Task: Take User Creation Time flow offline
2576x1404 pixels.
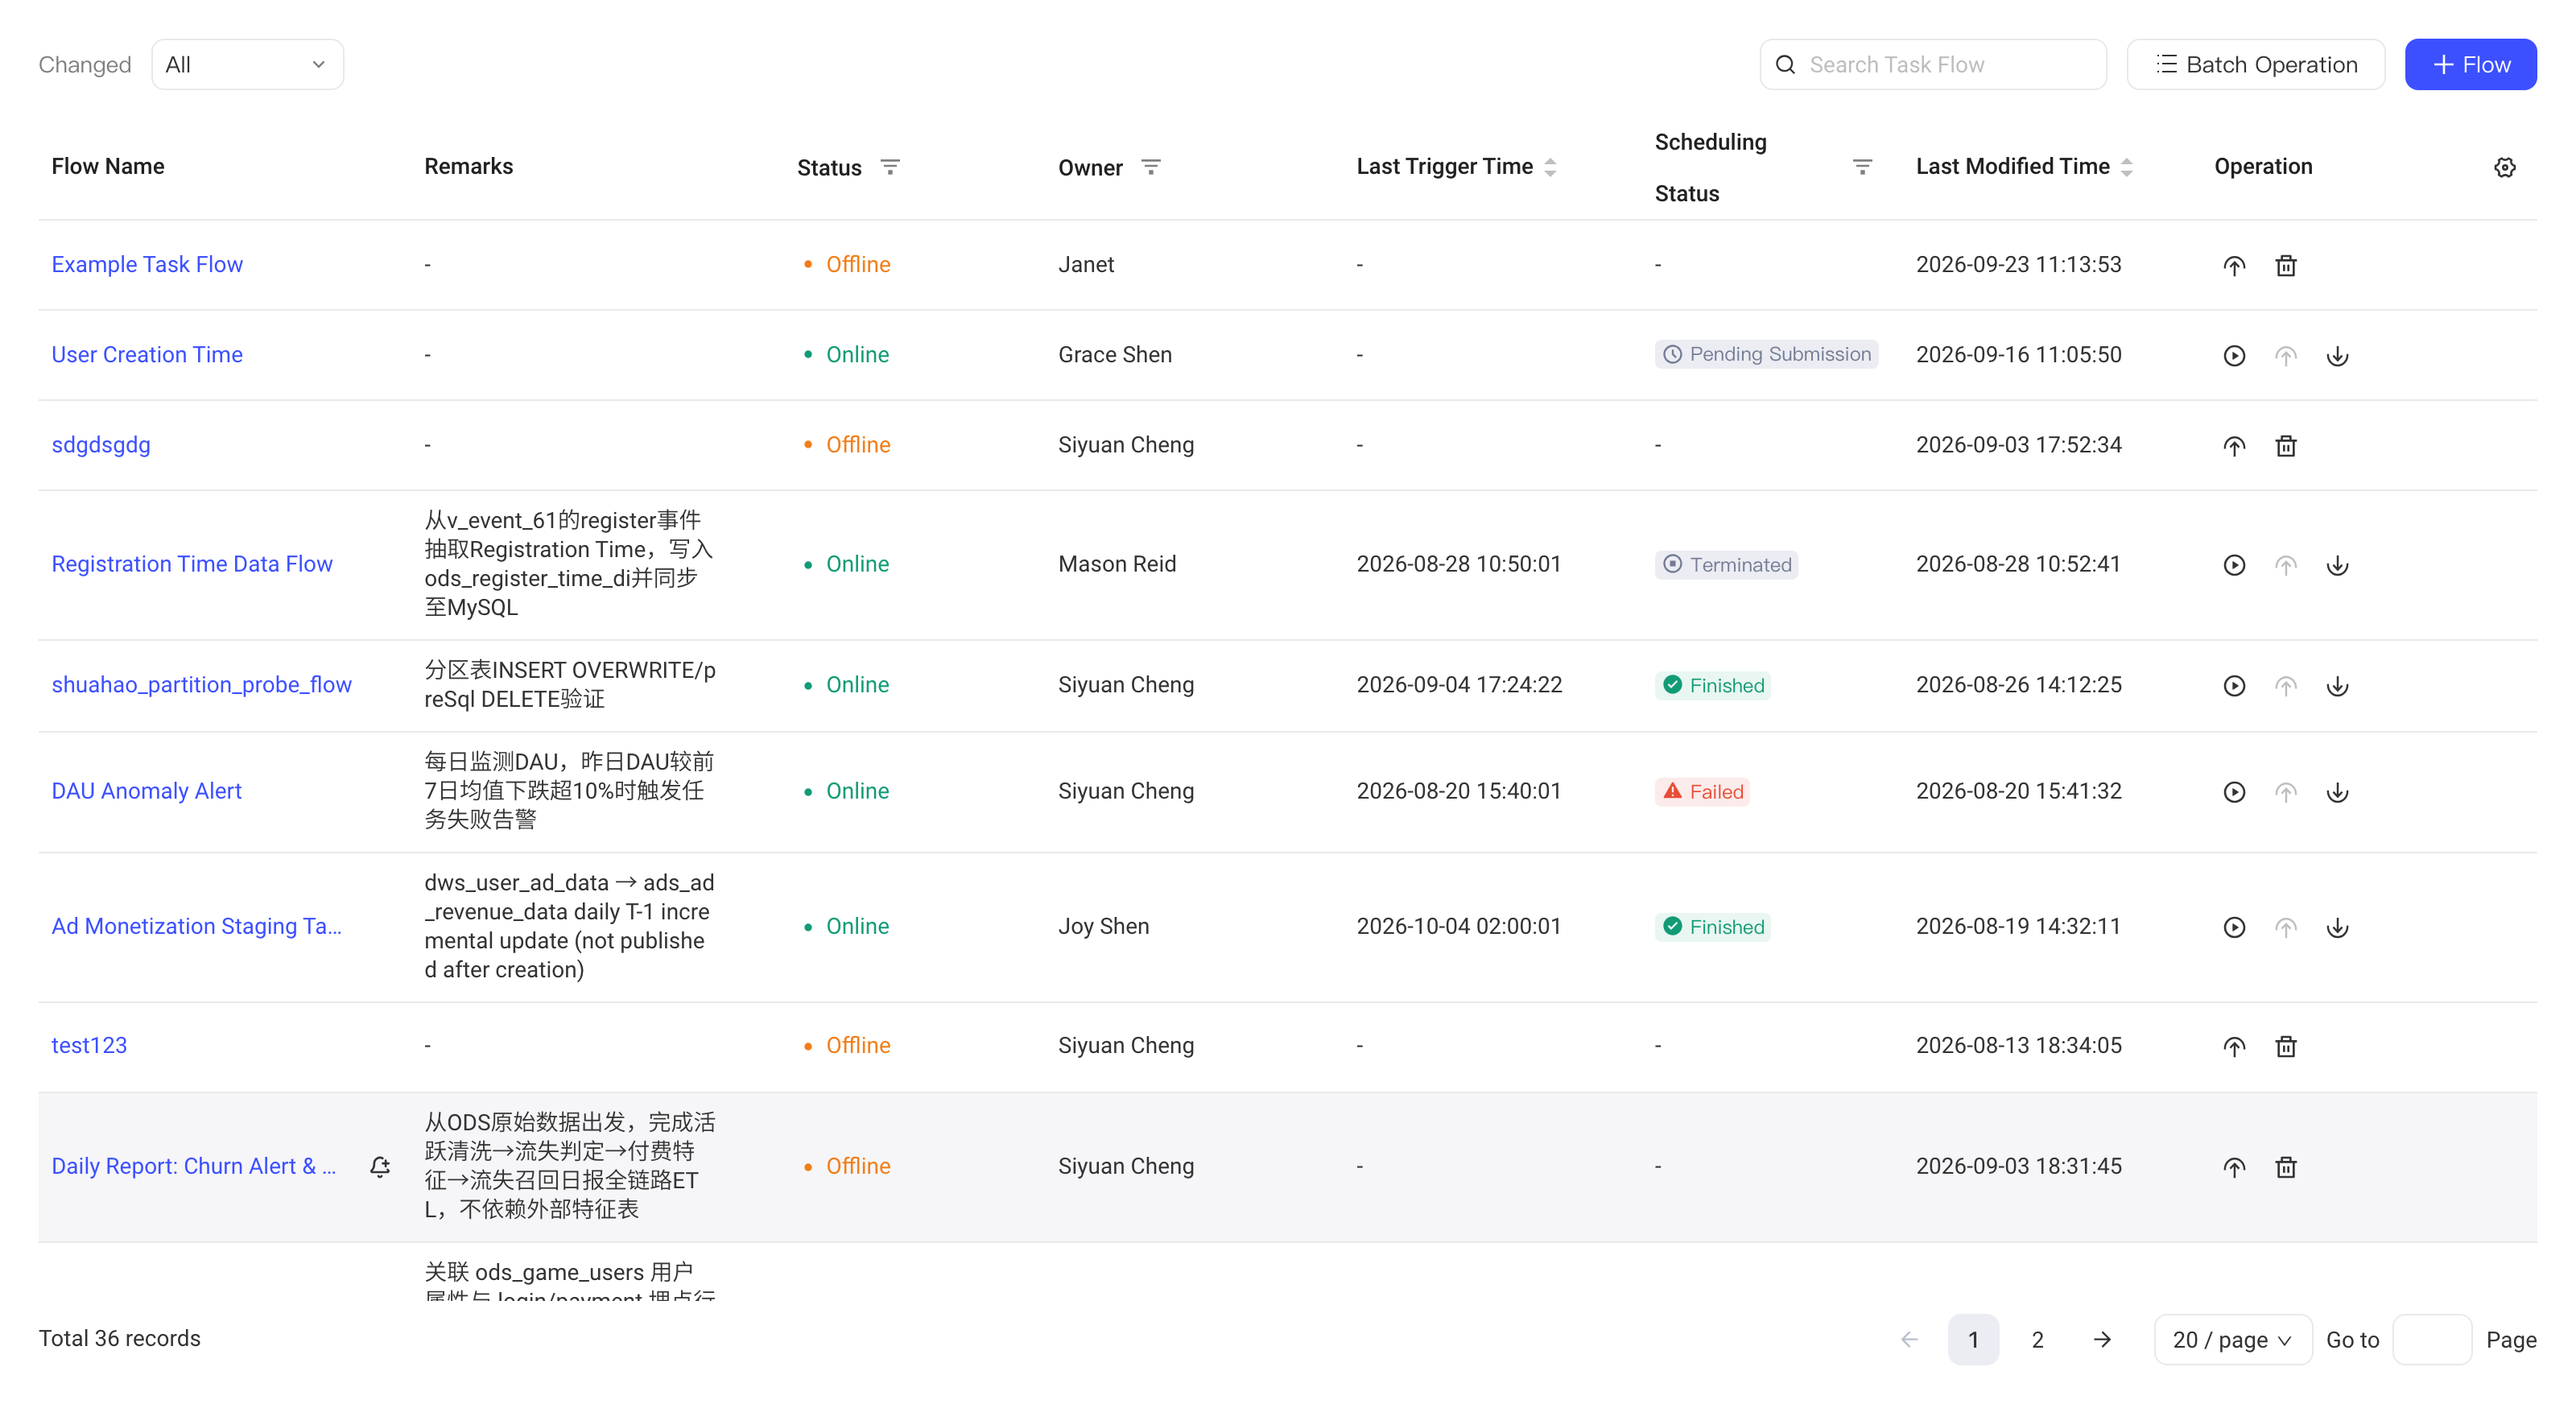Action: click(x=2337, y=355)
